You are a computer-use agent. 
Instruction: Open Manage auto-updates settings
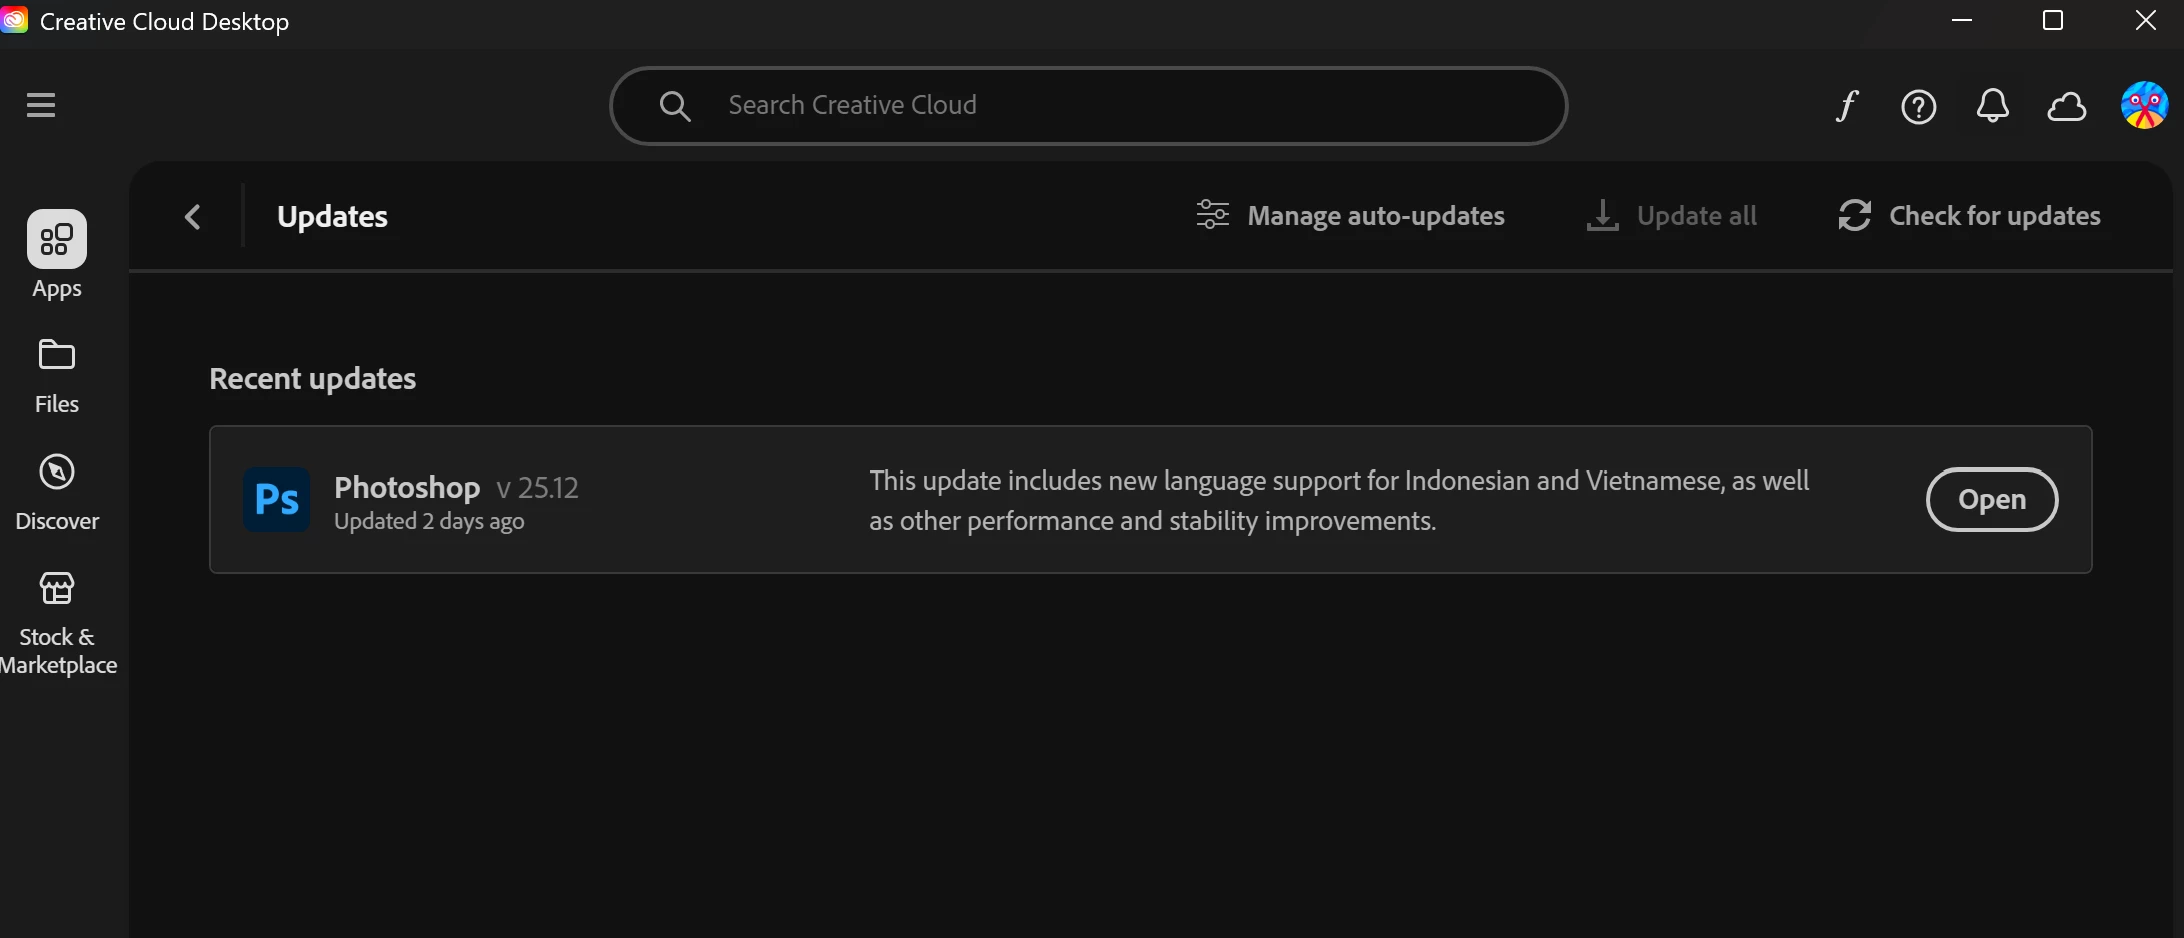click(x=1350, y=216)
